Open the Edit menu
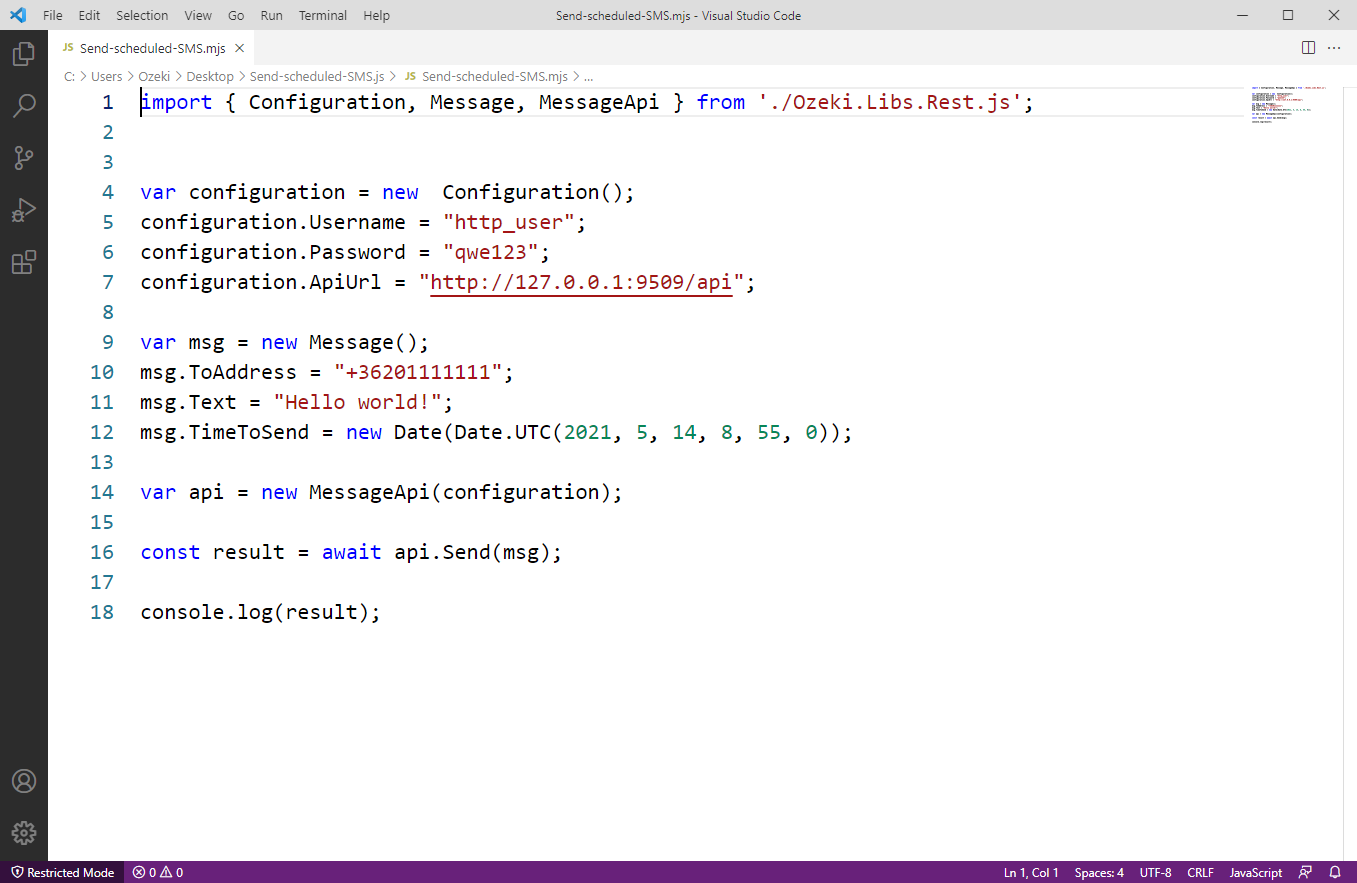Viewport: 1357px width, 883px height. pos(89,15)
